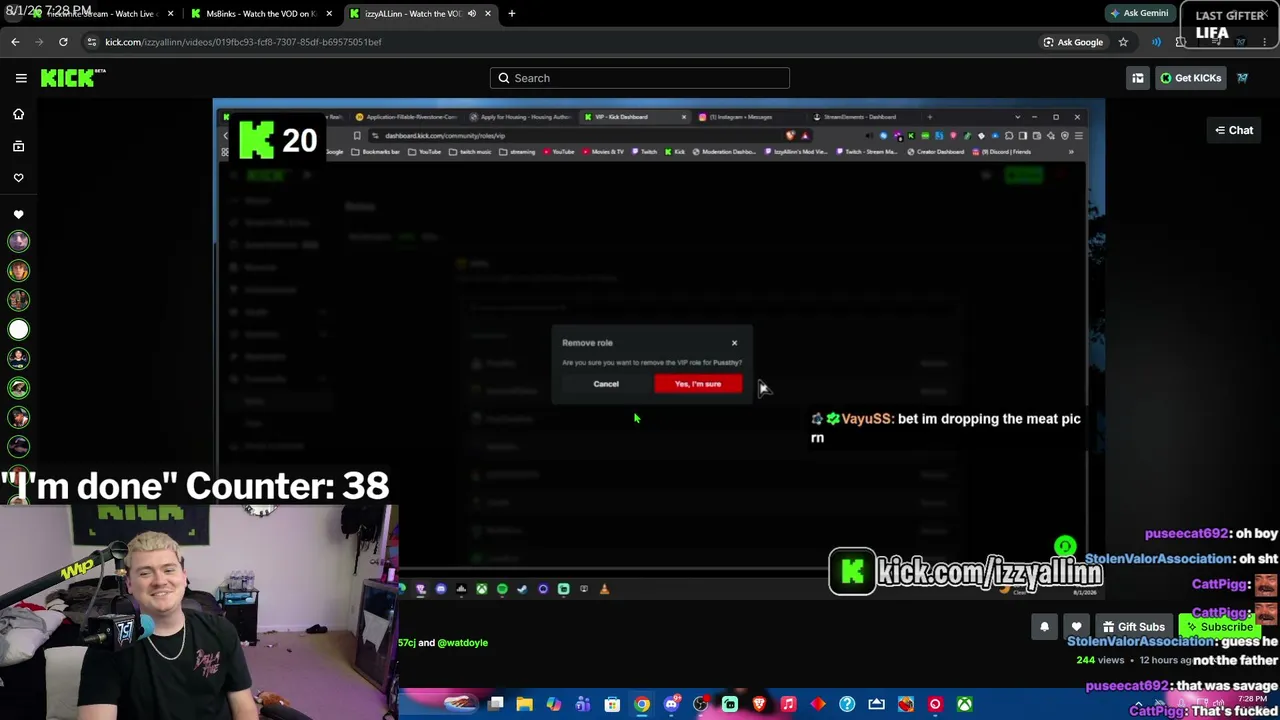Open a new browser tab

pyautogui.click(x=512, y=14)
